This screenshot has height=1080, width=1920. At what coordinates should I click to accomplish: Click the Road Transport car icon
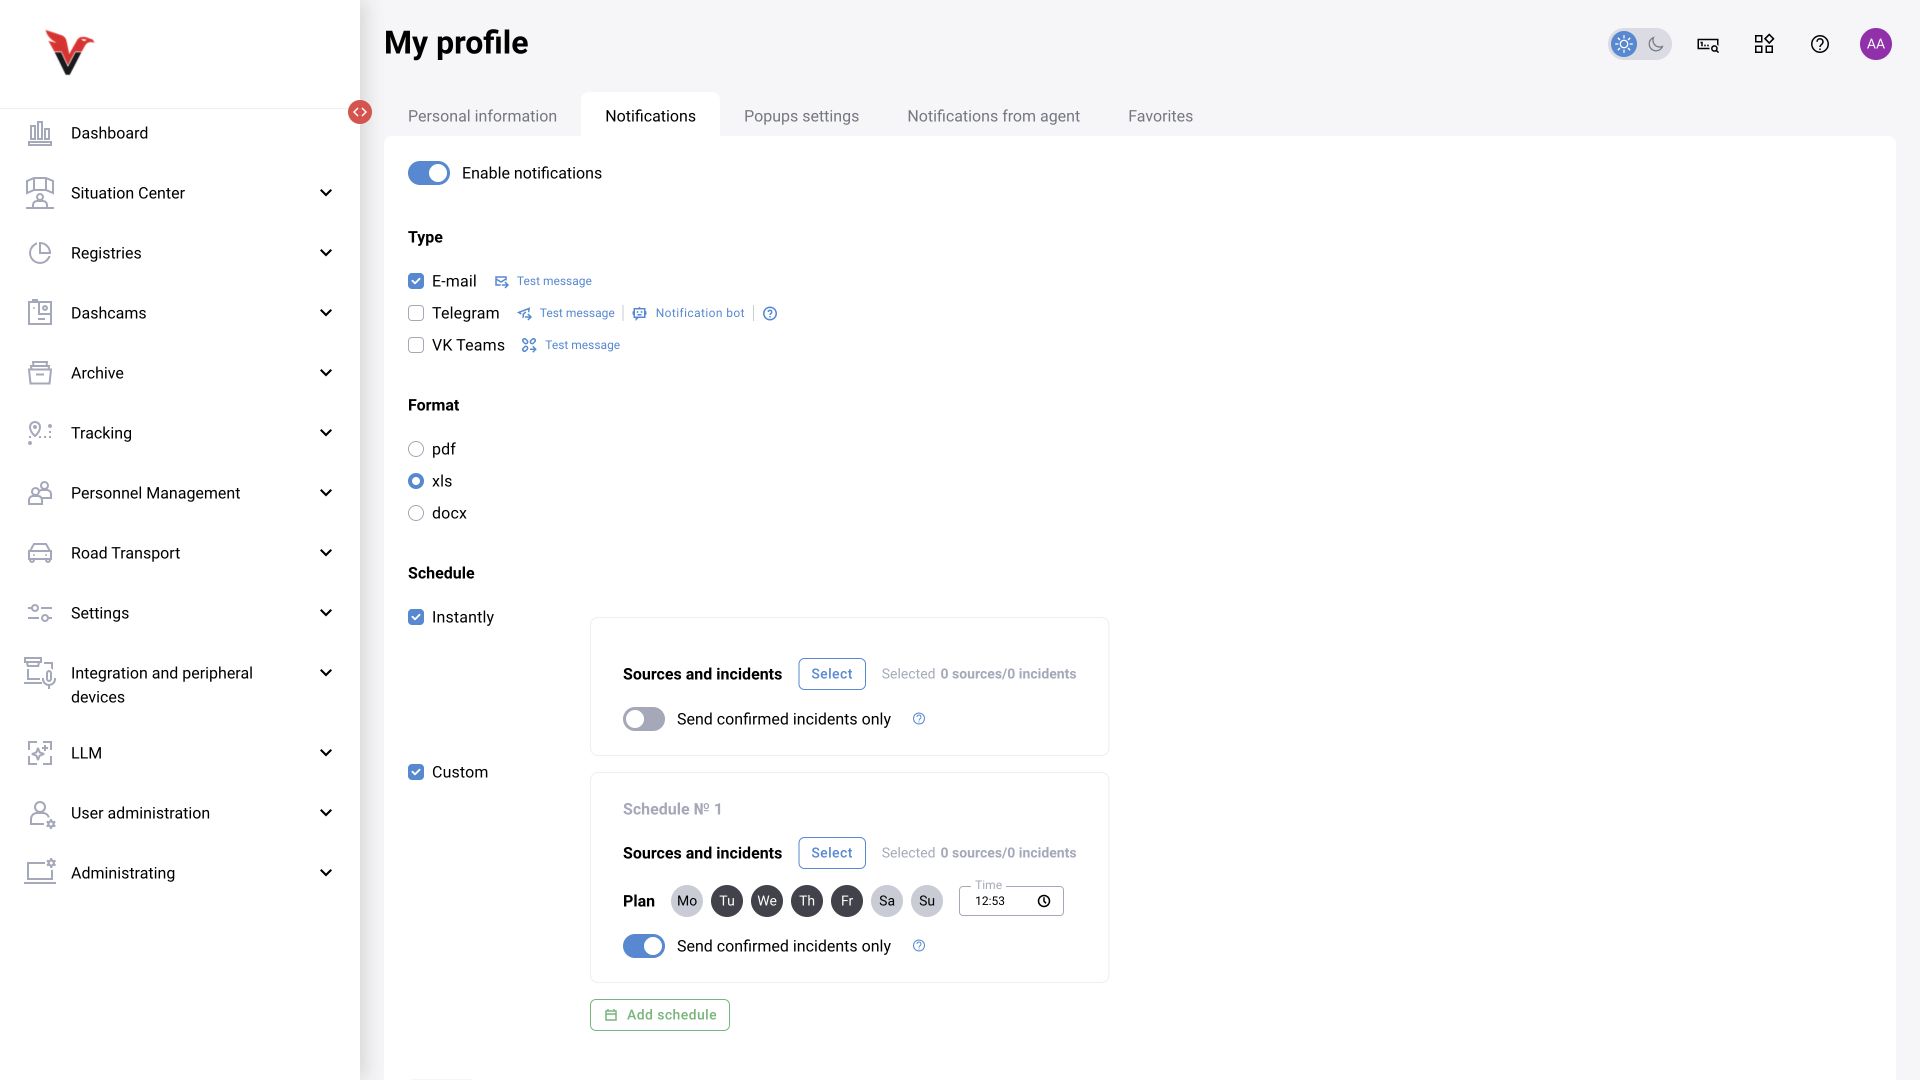40,553
